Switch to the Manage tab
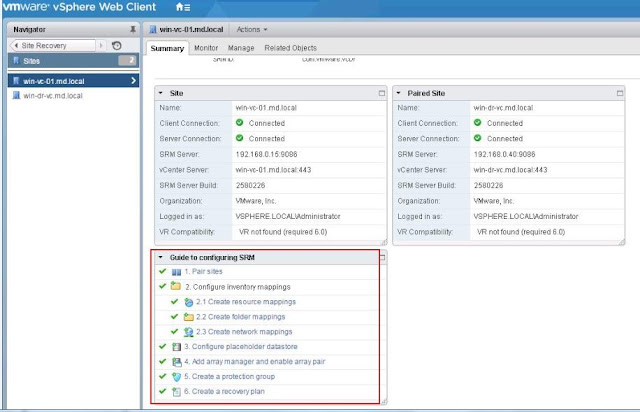Screen dimensions: 640x412 241,48
